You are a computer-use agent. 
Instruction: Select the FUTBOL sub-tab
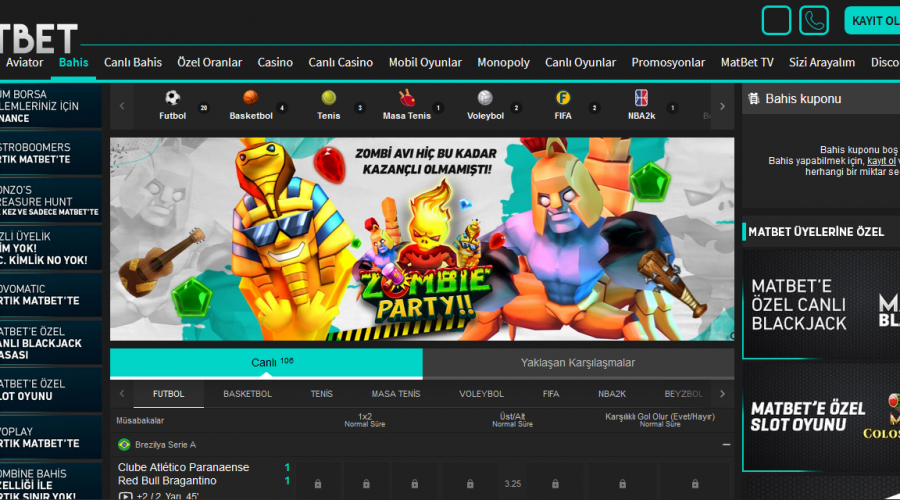(169, 394)
